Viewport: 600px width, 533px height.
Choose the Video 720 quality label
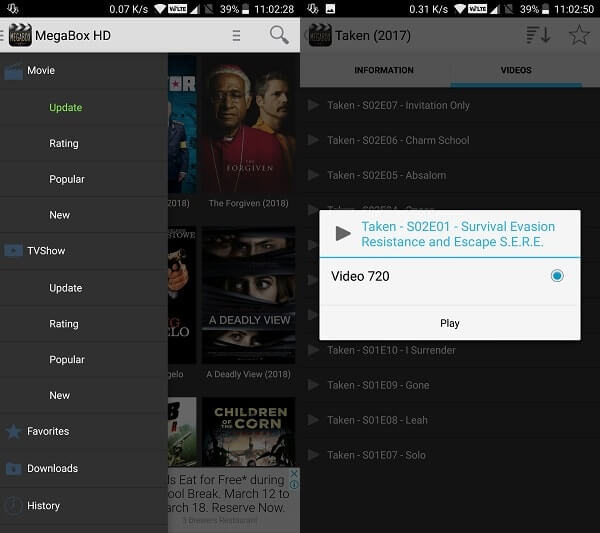coord(360,276)
